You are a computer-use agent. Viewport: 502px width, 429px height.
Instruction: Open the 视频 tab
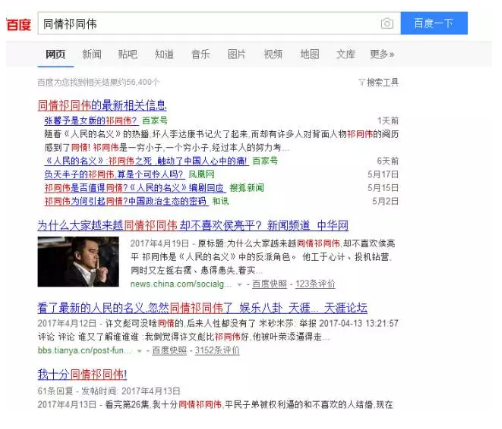(273, 54)
